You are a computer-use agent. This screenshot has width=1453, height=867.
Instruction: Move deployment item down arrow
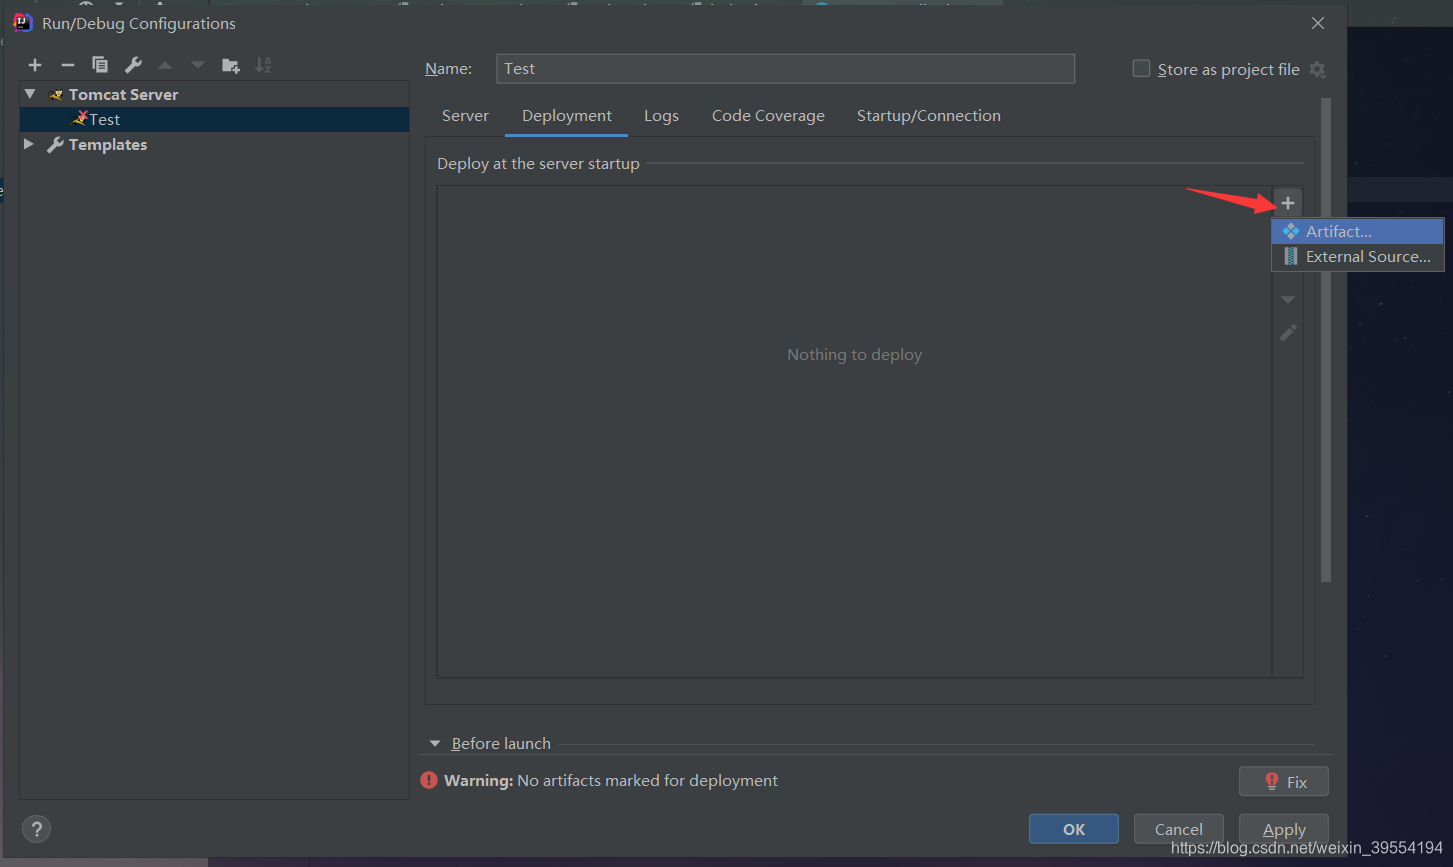pos(1288,300)
